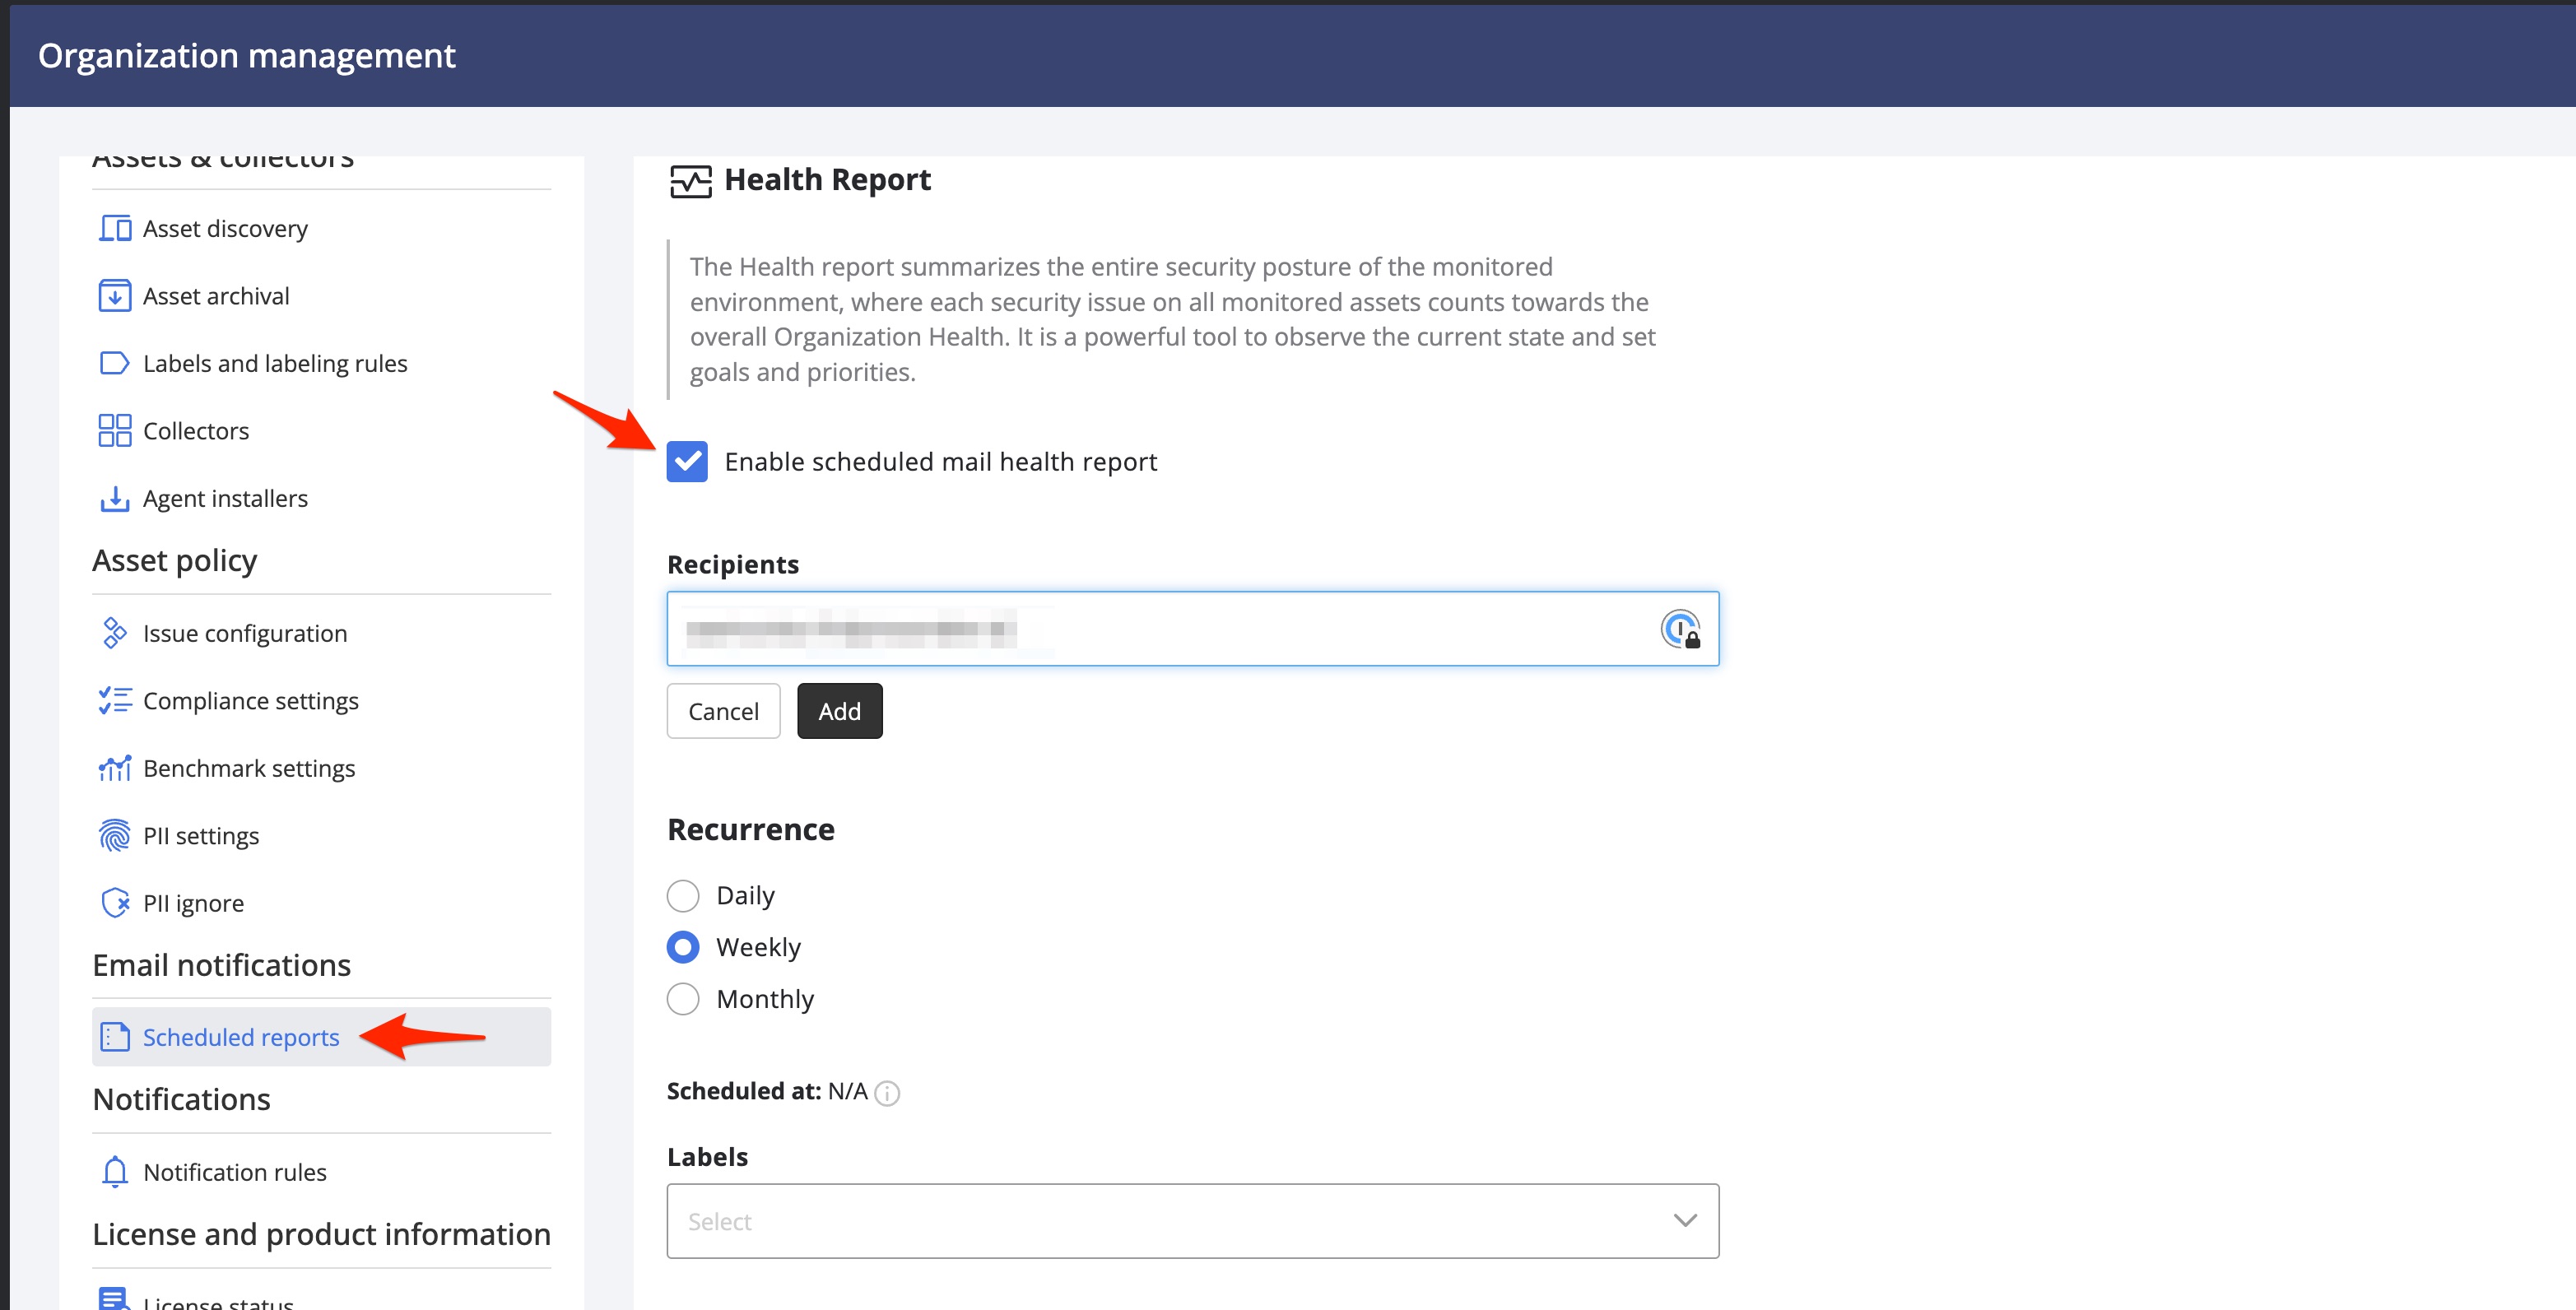This screenshot has height=1310, width=2576.
Task: Select the Monthly recurrence option
Action: [683, 999]
